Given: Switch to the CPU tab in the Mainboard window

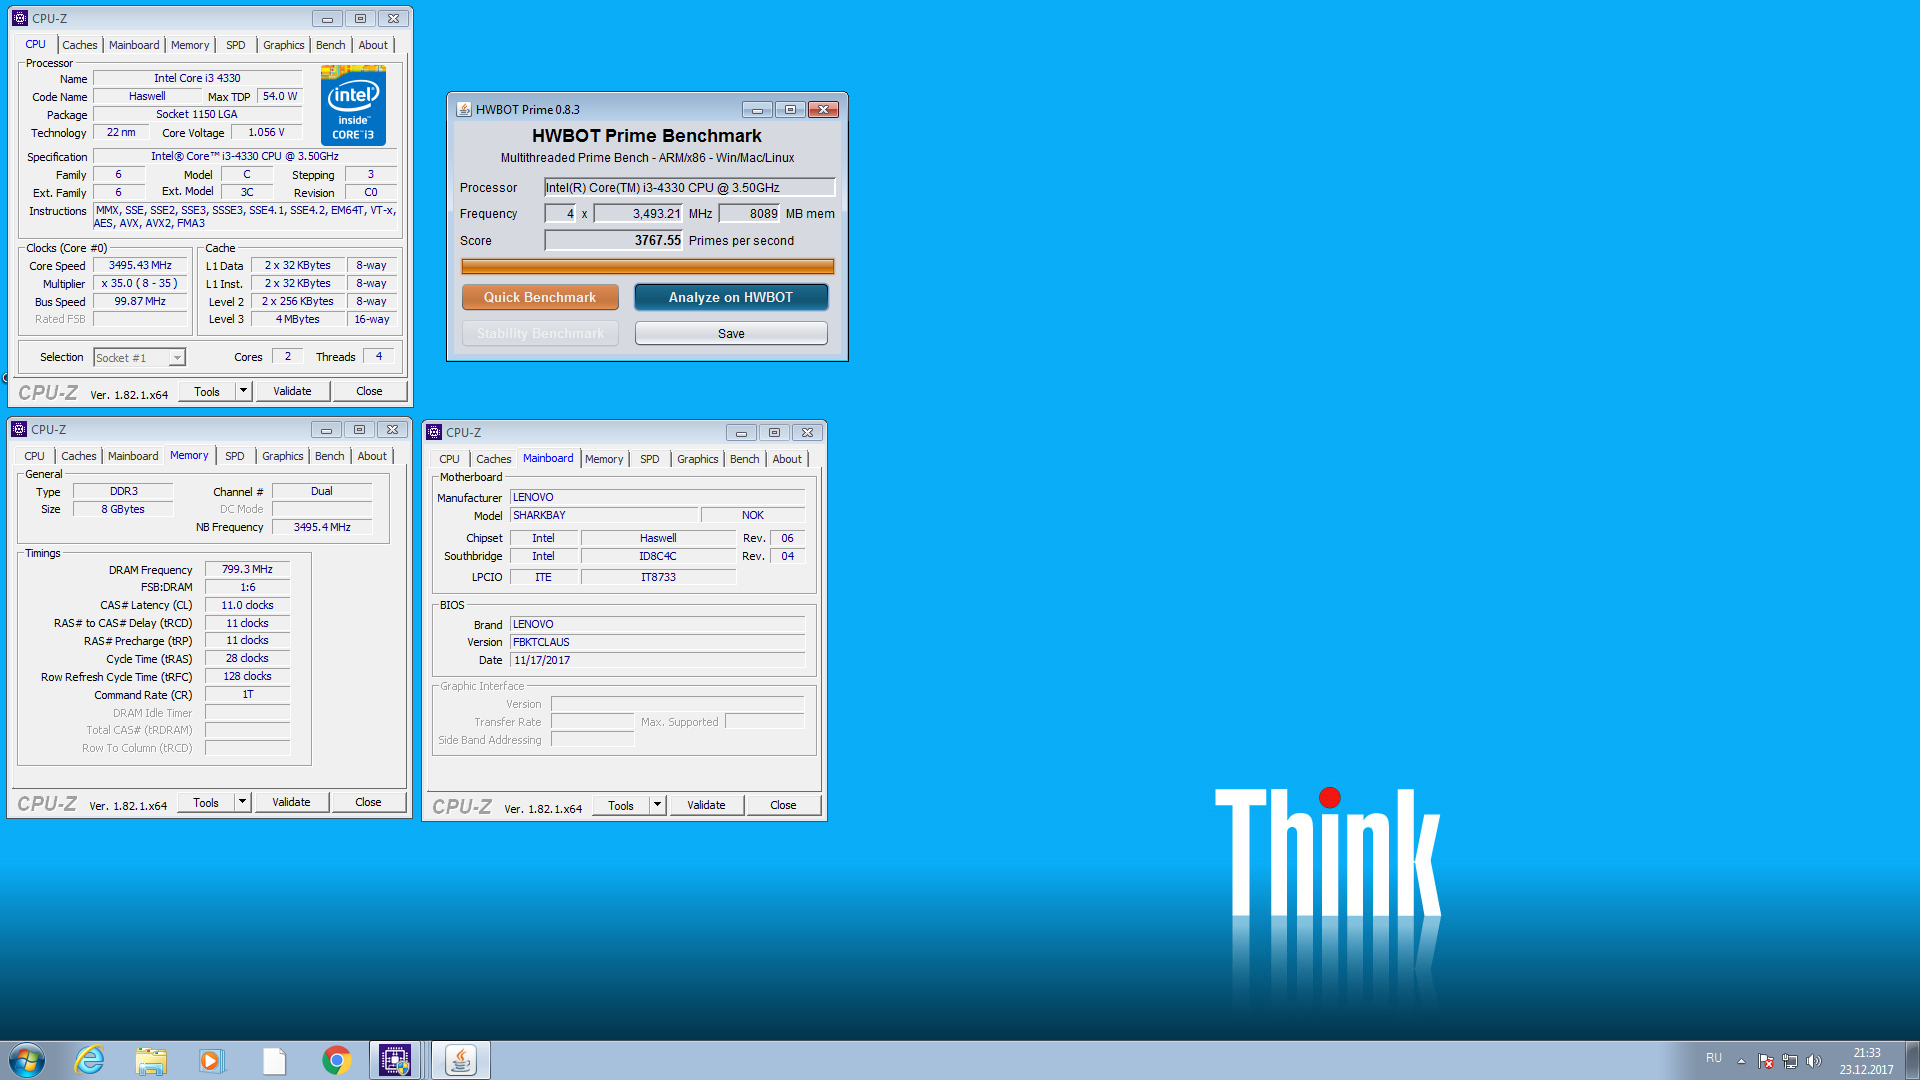Looking at the screenshot, I should click(450, 459).
